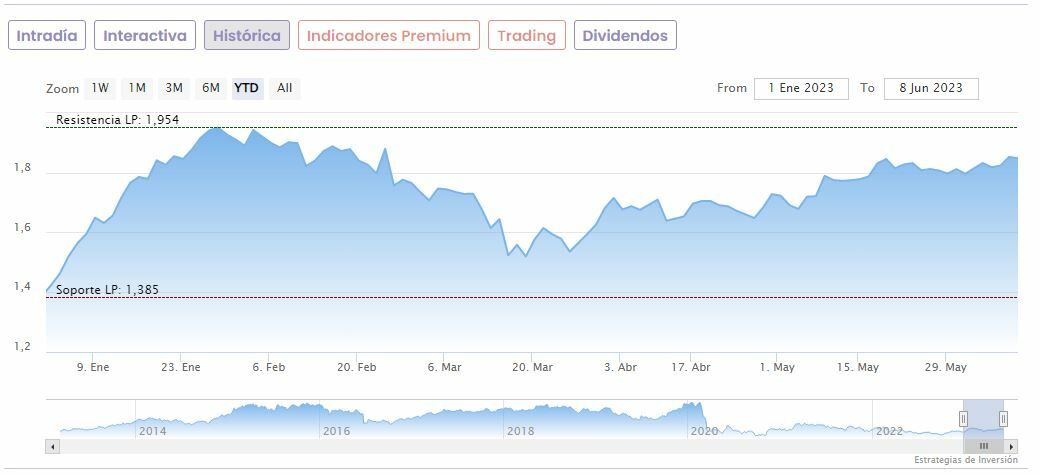This screenshot has height=475, width=1040.
Task: Click the Estrategias de Inversión credit link
Action: [965, 460]
